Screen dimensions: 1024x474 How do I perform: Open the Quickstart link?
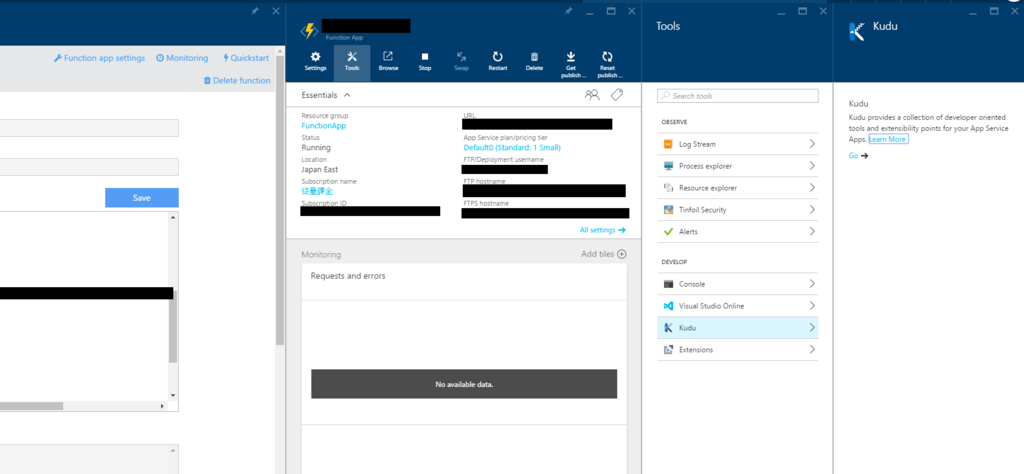[x=246, y=58]
